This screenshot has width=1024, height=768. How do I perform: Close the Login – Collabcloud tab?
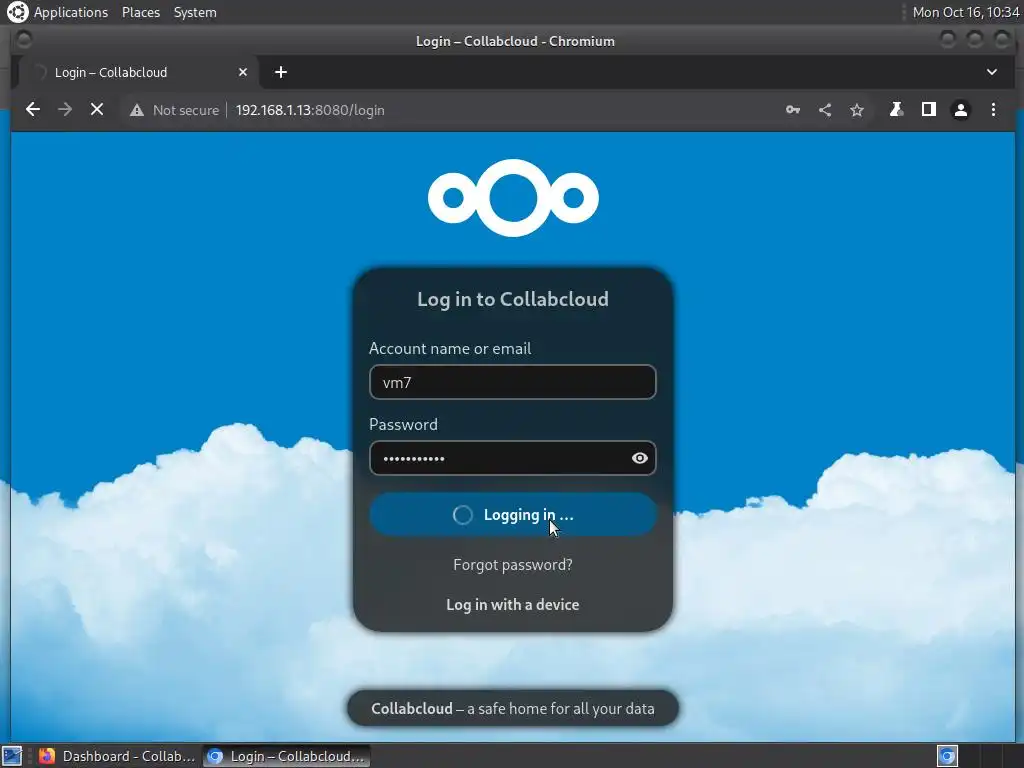pyautogui.click(x=243, y=72)
